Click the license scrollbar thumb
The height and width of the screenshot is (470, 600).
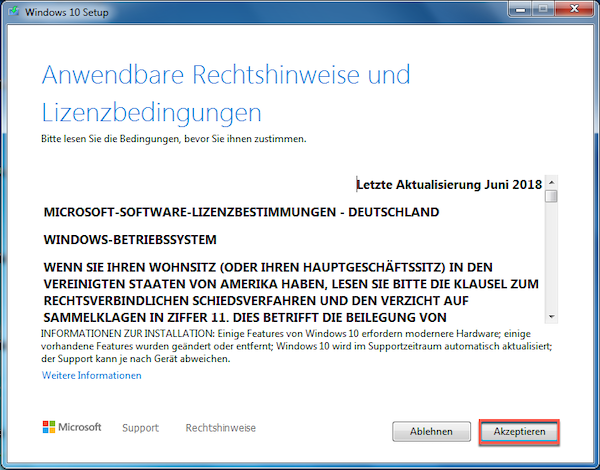(551, 196)
